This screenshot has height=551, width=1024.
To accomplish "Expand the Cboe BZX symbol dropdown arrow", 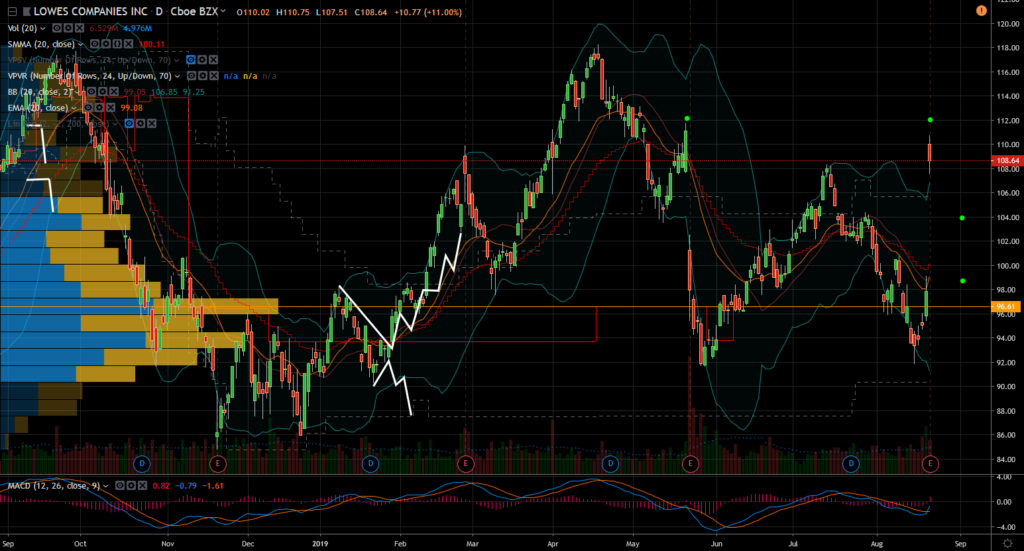I will click(223, 11).
